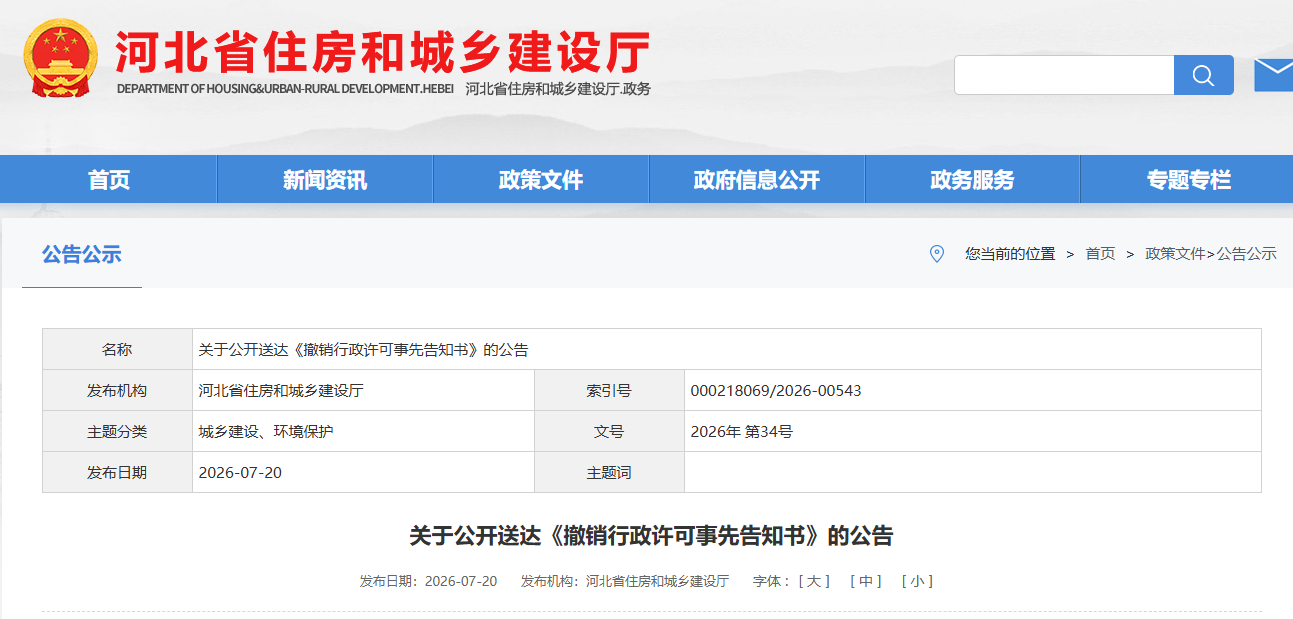Open the envelope mail icon
This screenshot has width=1293, height=619.
[1273, 74]
